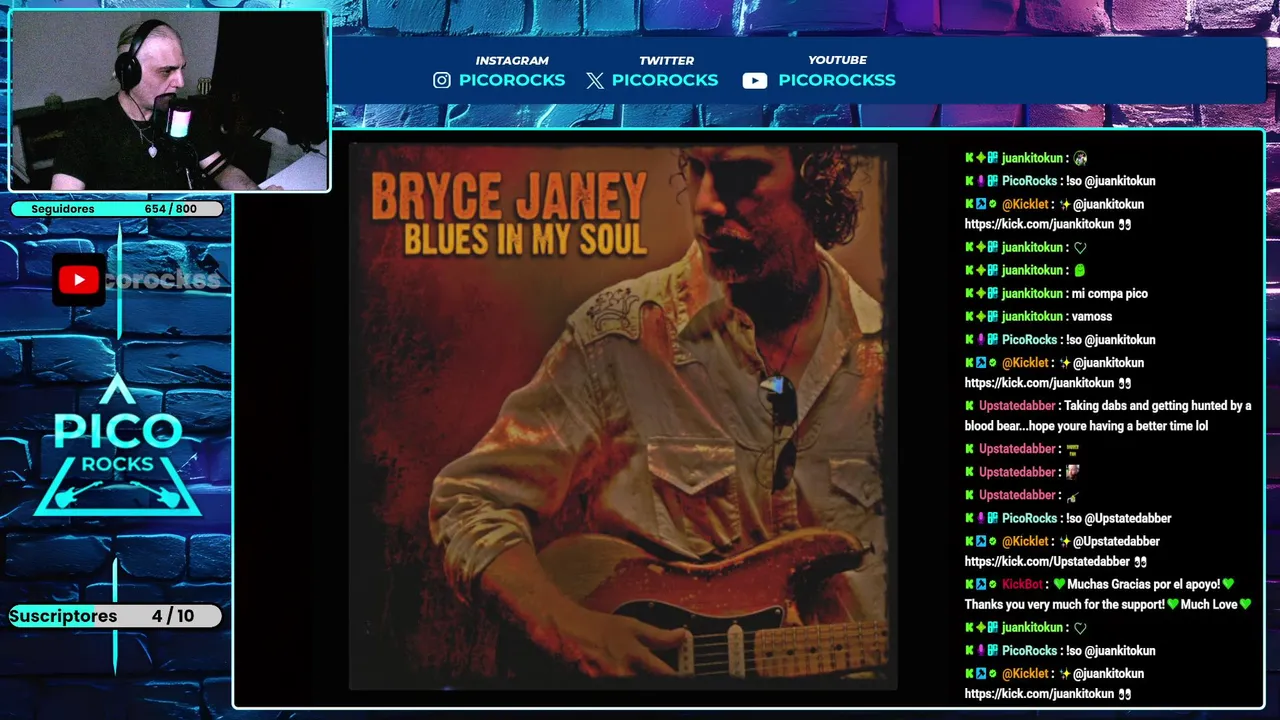Click the Seguidores 654 / 800 progress bar
This screenshot has width=1280, height=720.
(x=118, y=209)
